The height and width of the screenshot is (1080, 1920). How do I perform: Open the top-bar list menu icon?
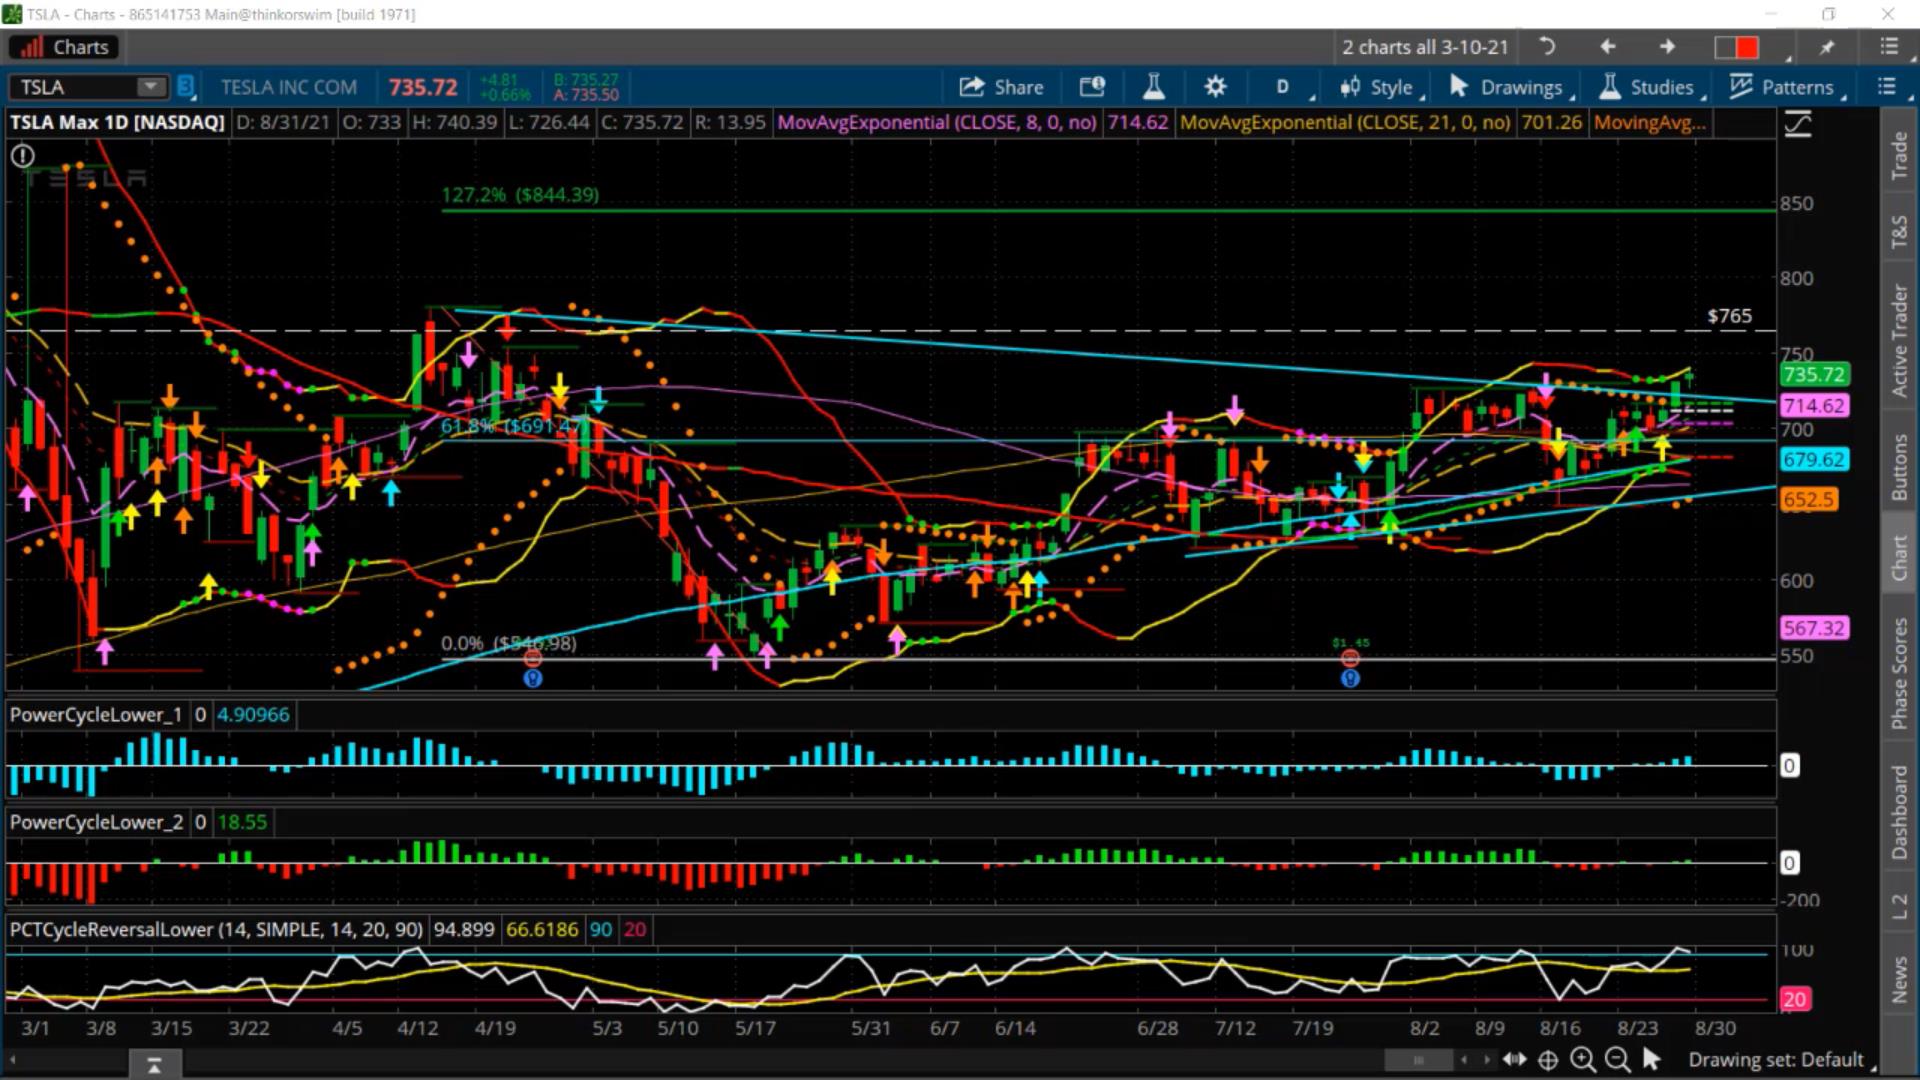pyautogui.click(x=1888, y=47)
